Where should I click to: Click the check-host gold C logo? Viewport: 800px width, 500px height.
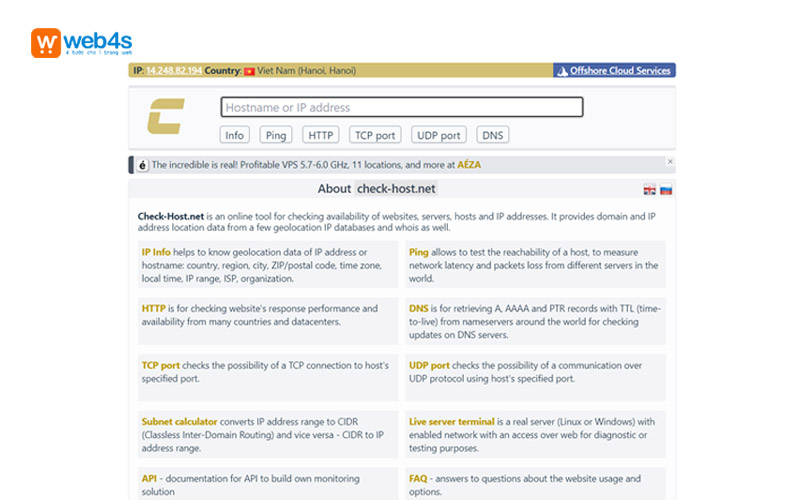[166, 116]
